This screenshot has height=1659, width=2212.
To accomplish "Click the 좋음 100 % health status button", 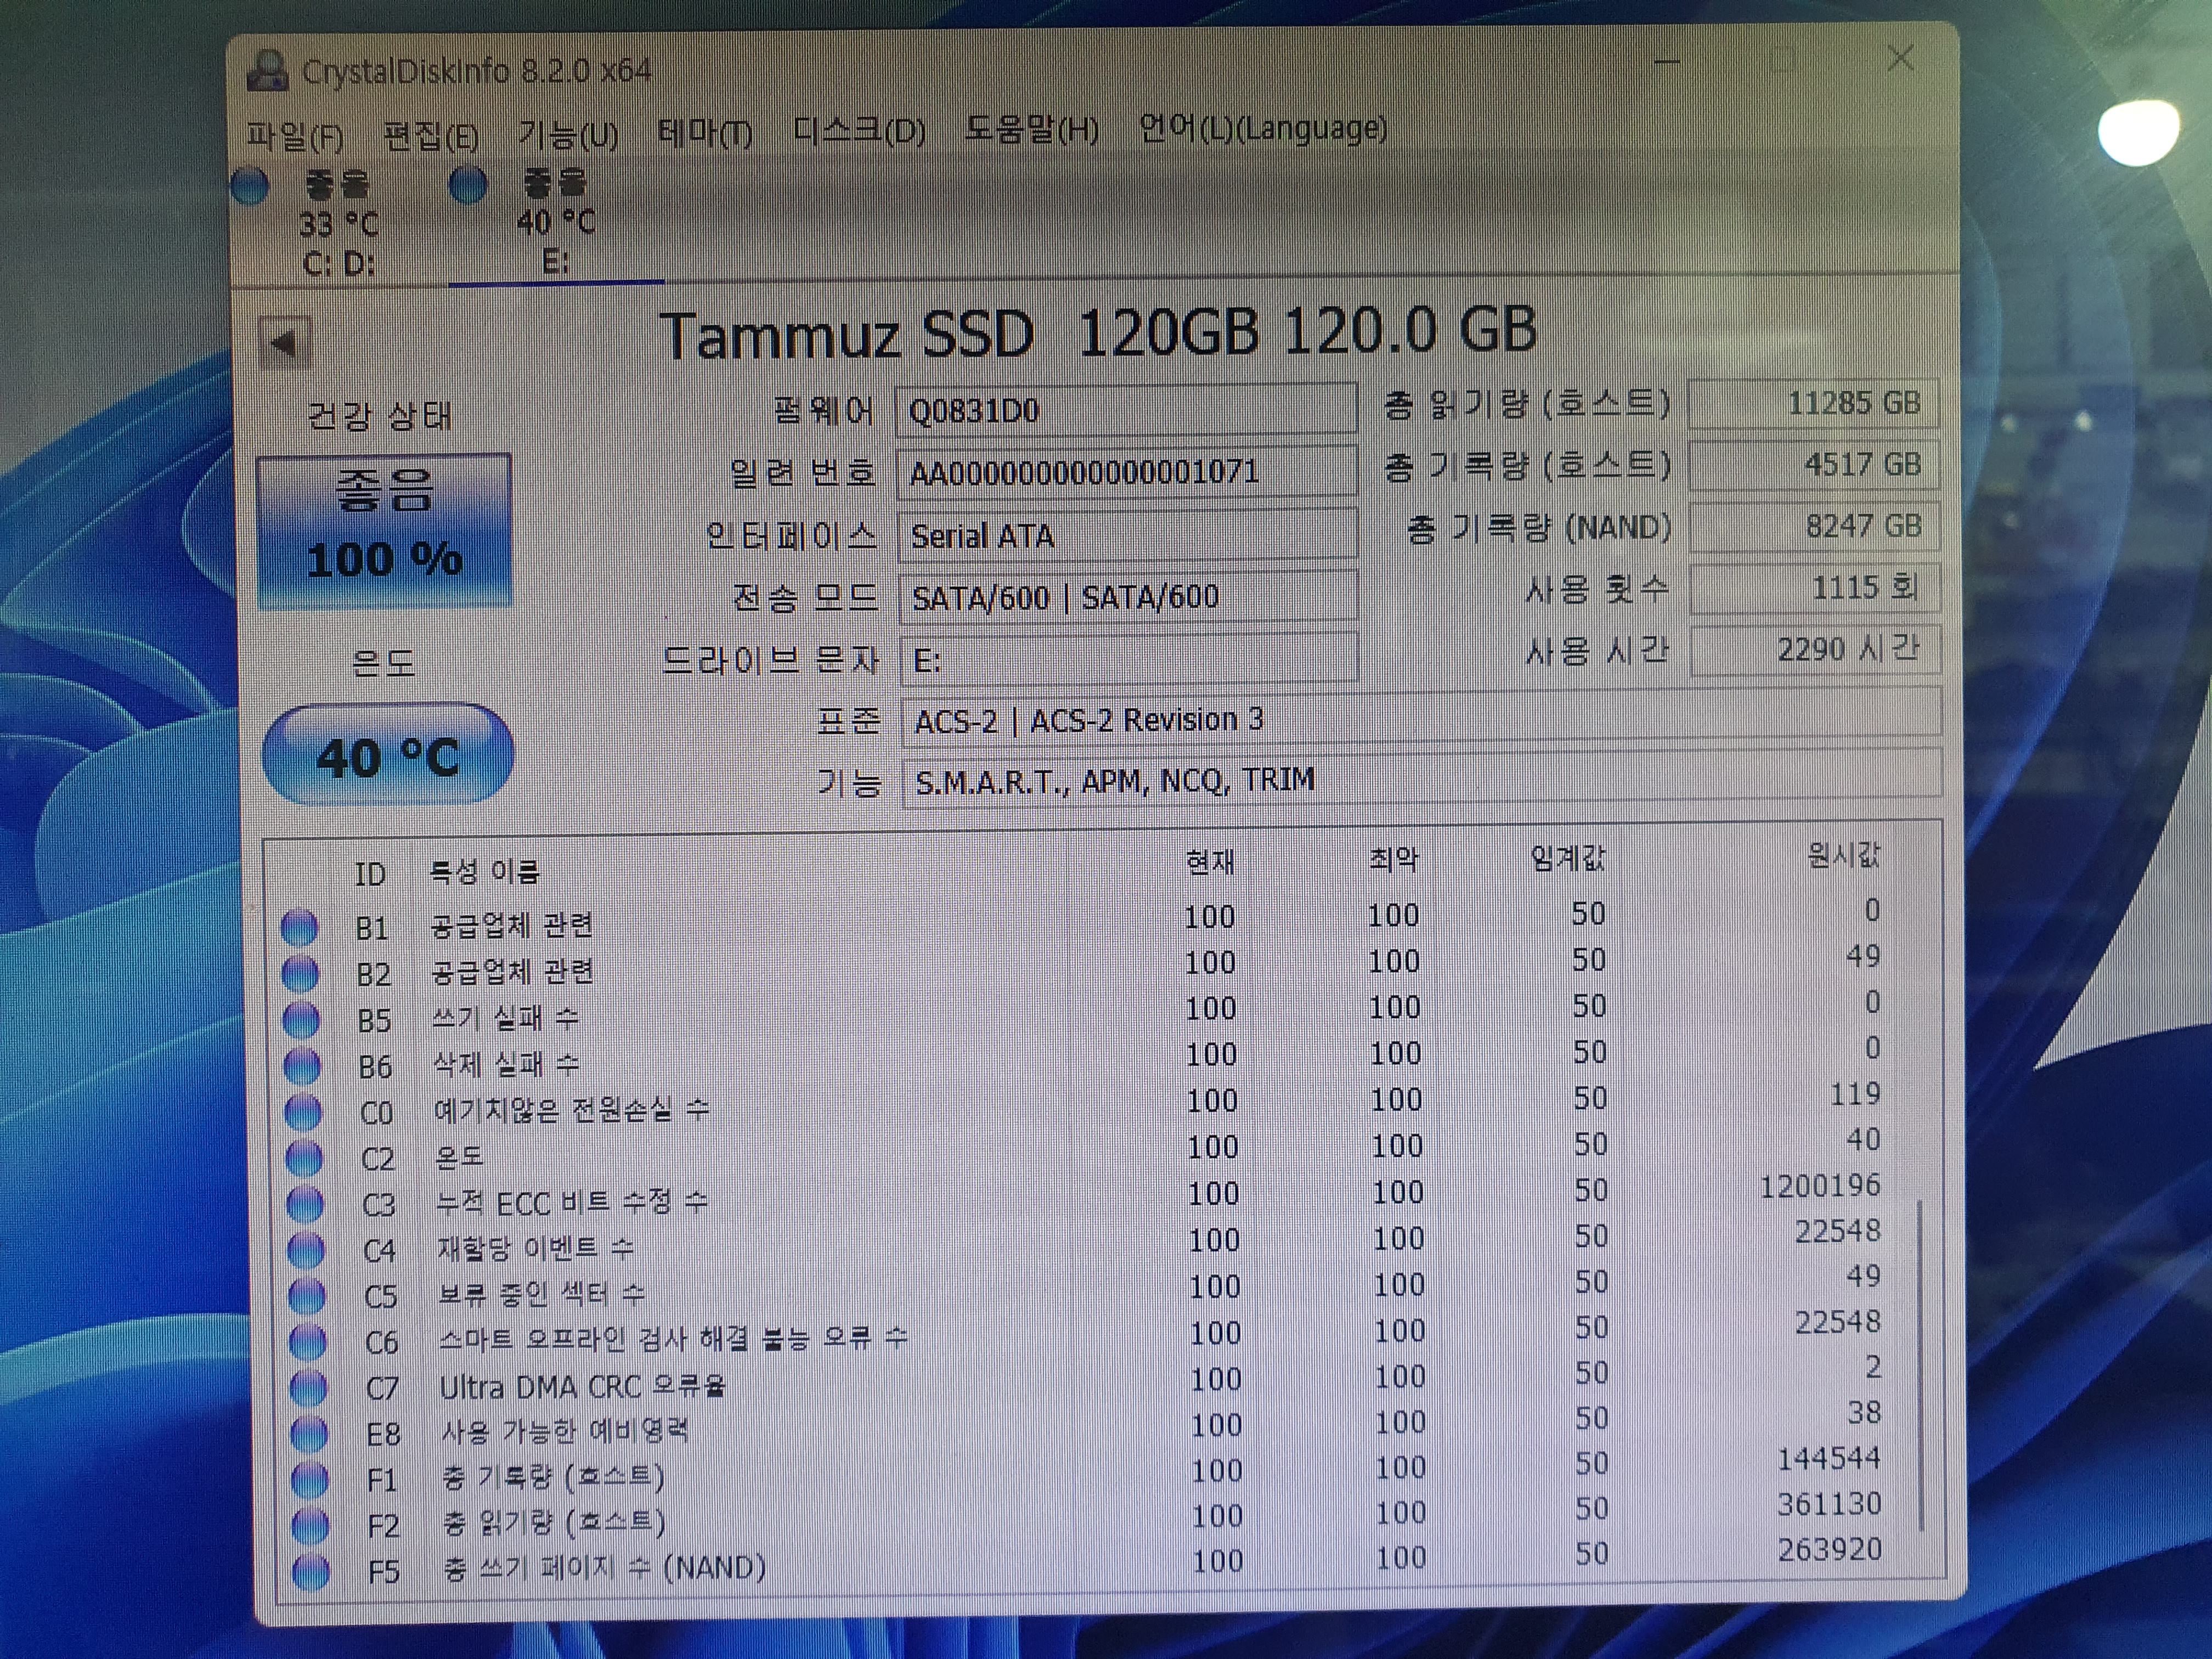I will [x=385, y=531].
